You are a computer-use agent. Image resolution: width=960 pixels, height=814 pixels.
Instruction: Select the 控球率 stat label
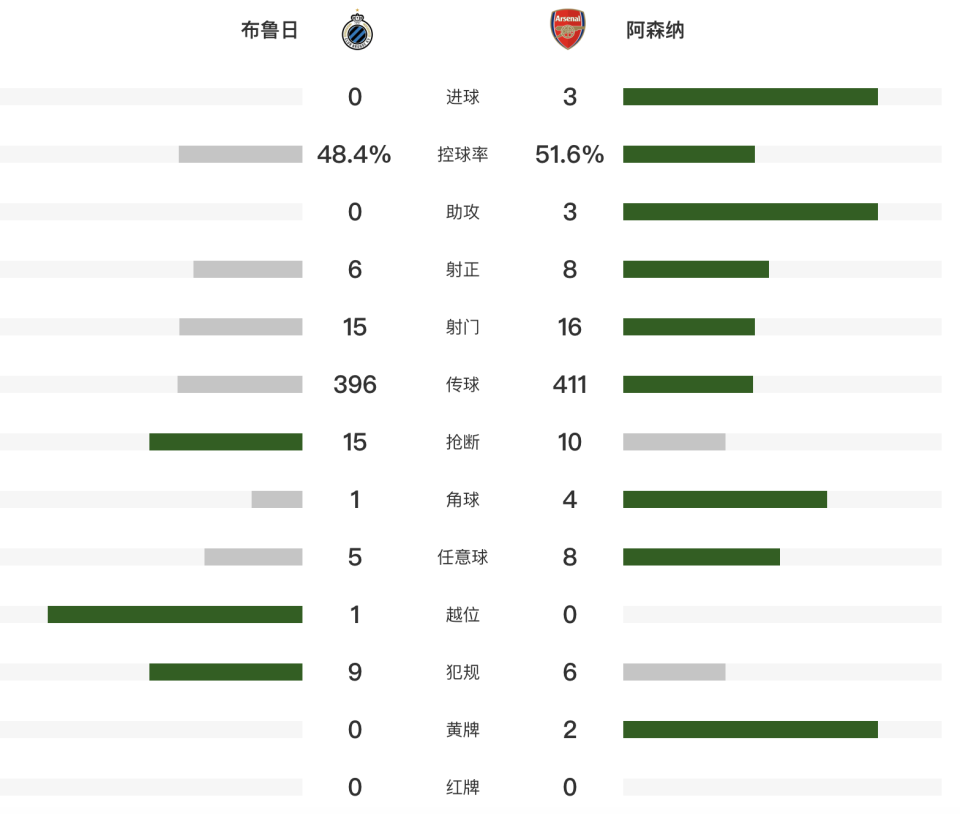(462, 155)
